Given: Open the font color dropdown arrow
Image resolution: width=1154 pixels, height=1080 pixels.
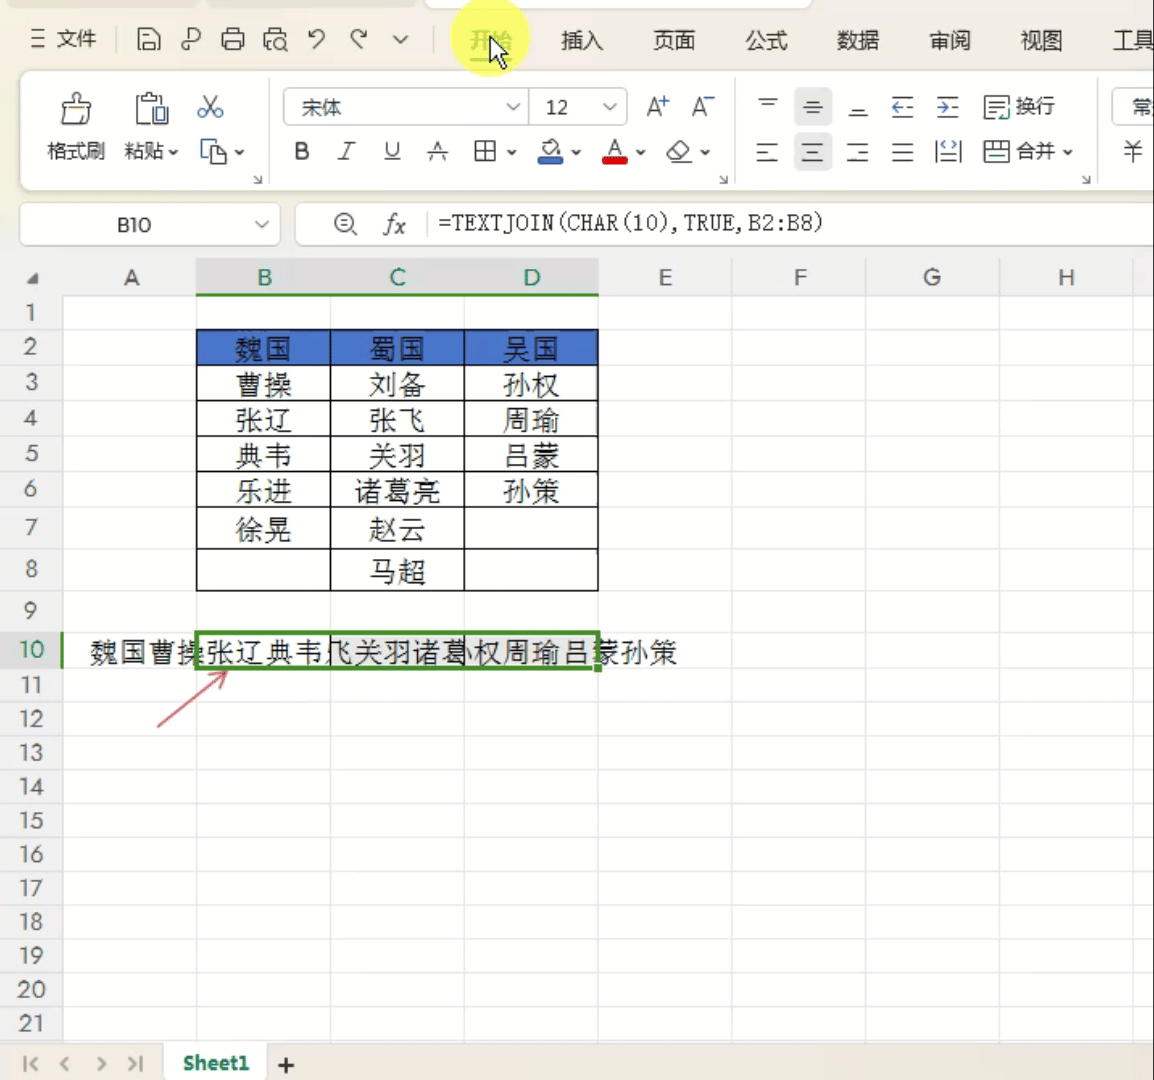Looking at the screenshot, I should (640, 152).
